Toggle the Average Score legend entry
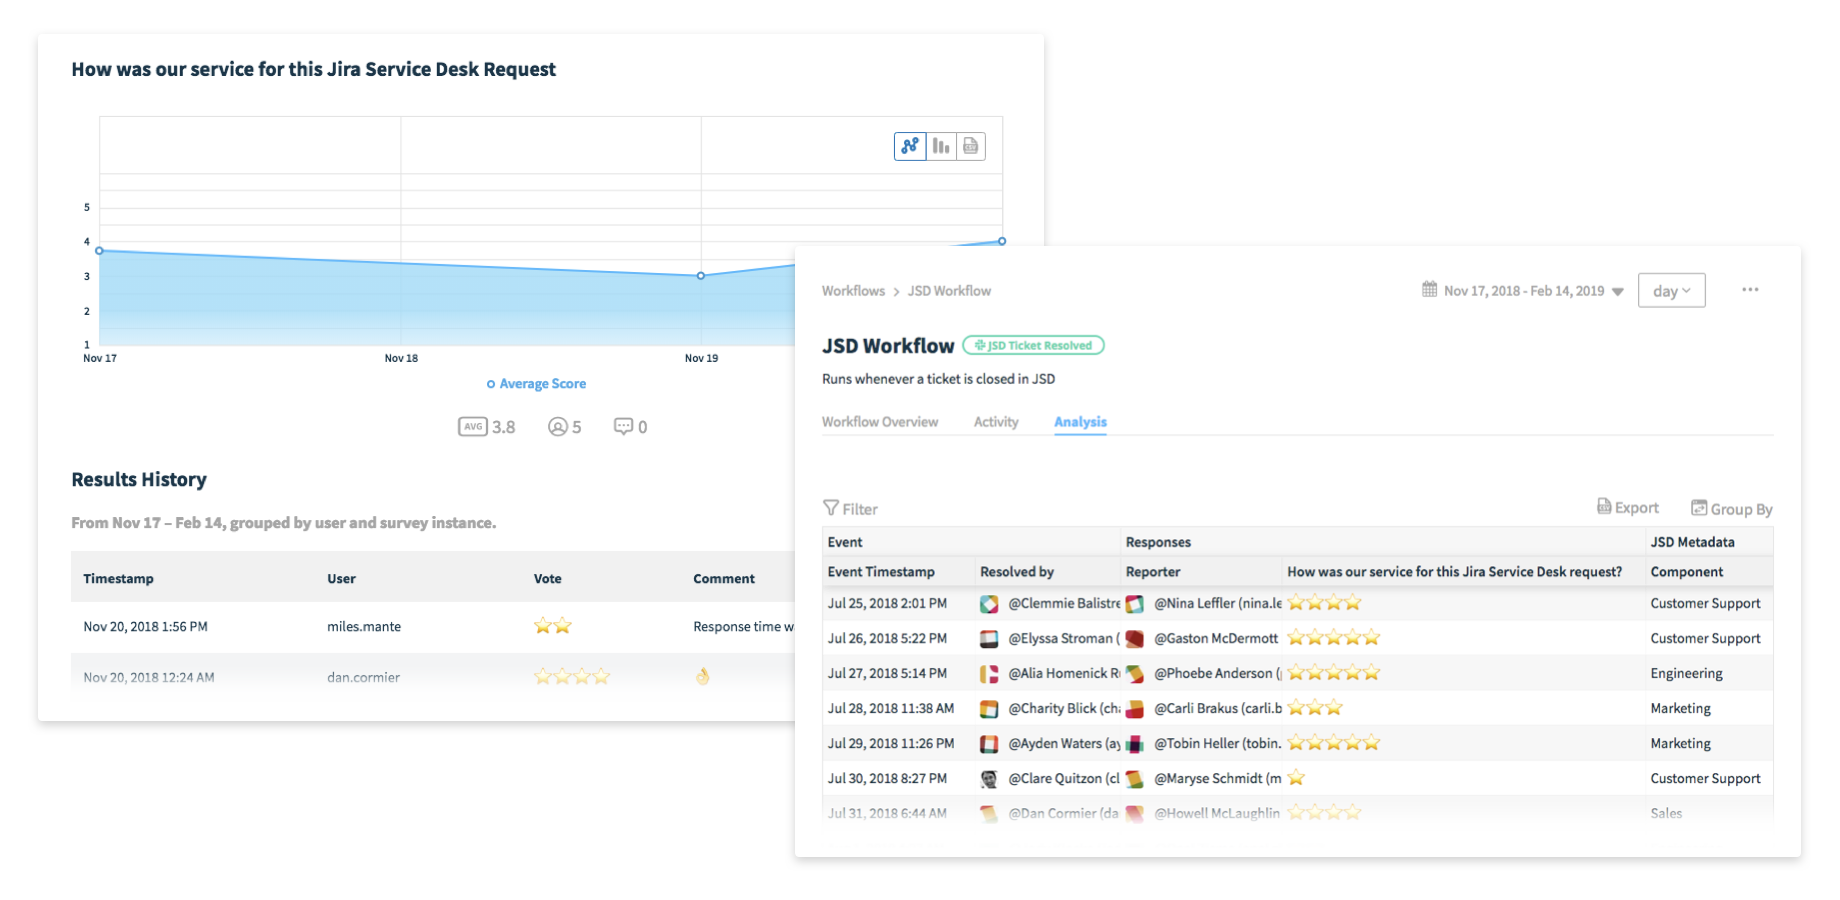The image size is (1840, 900). (x=536, y=384)
